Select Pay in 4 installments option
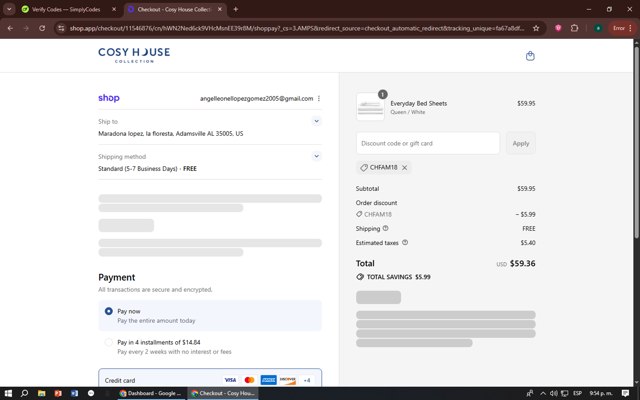This screenshot has width=640, height=400. coord(109,342)
